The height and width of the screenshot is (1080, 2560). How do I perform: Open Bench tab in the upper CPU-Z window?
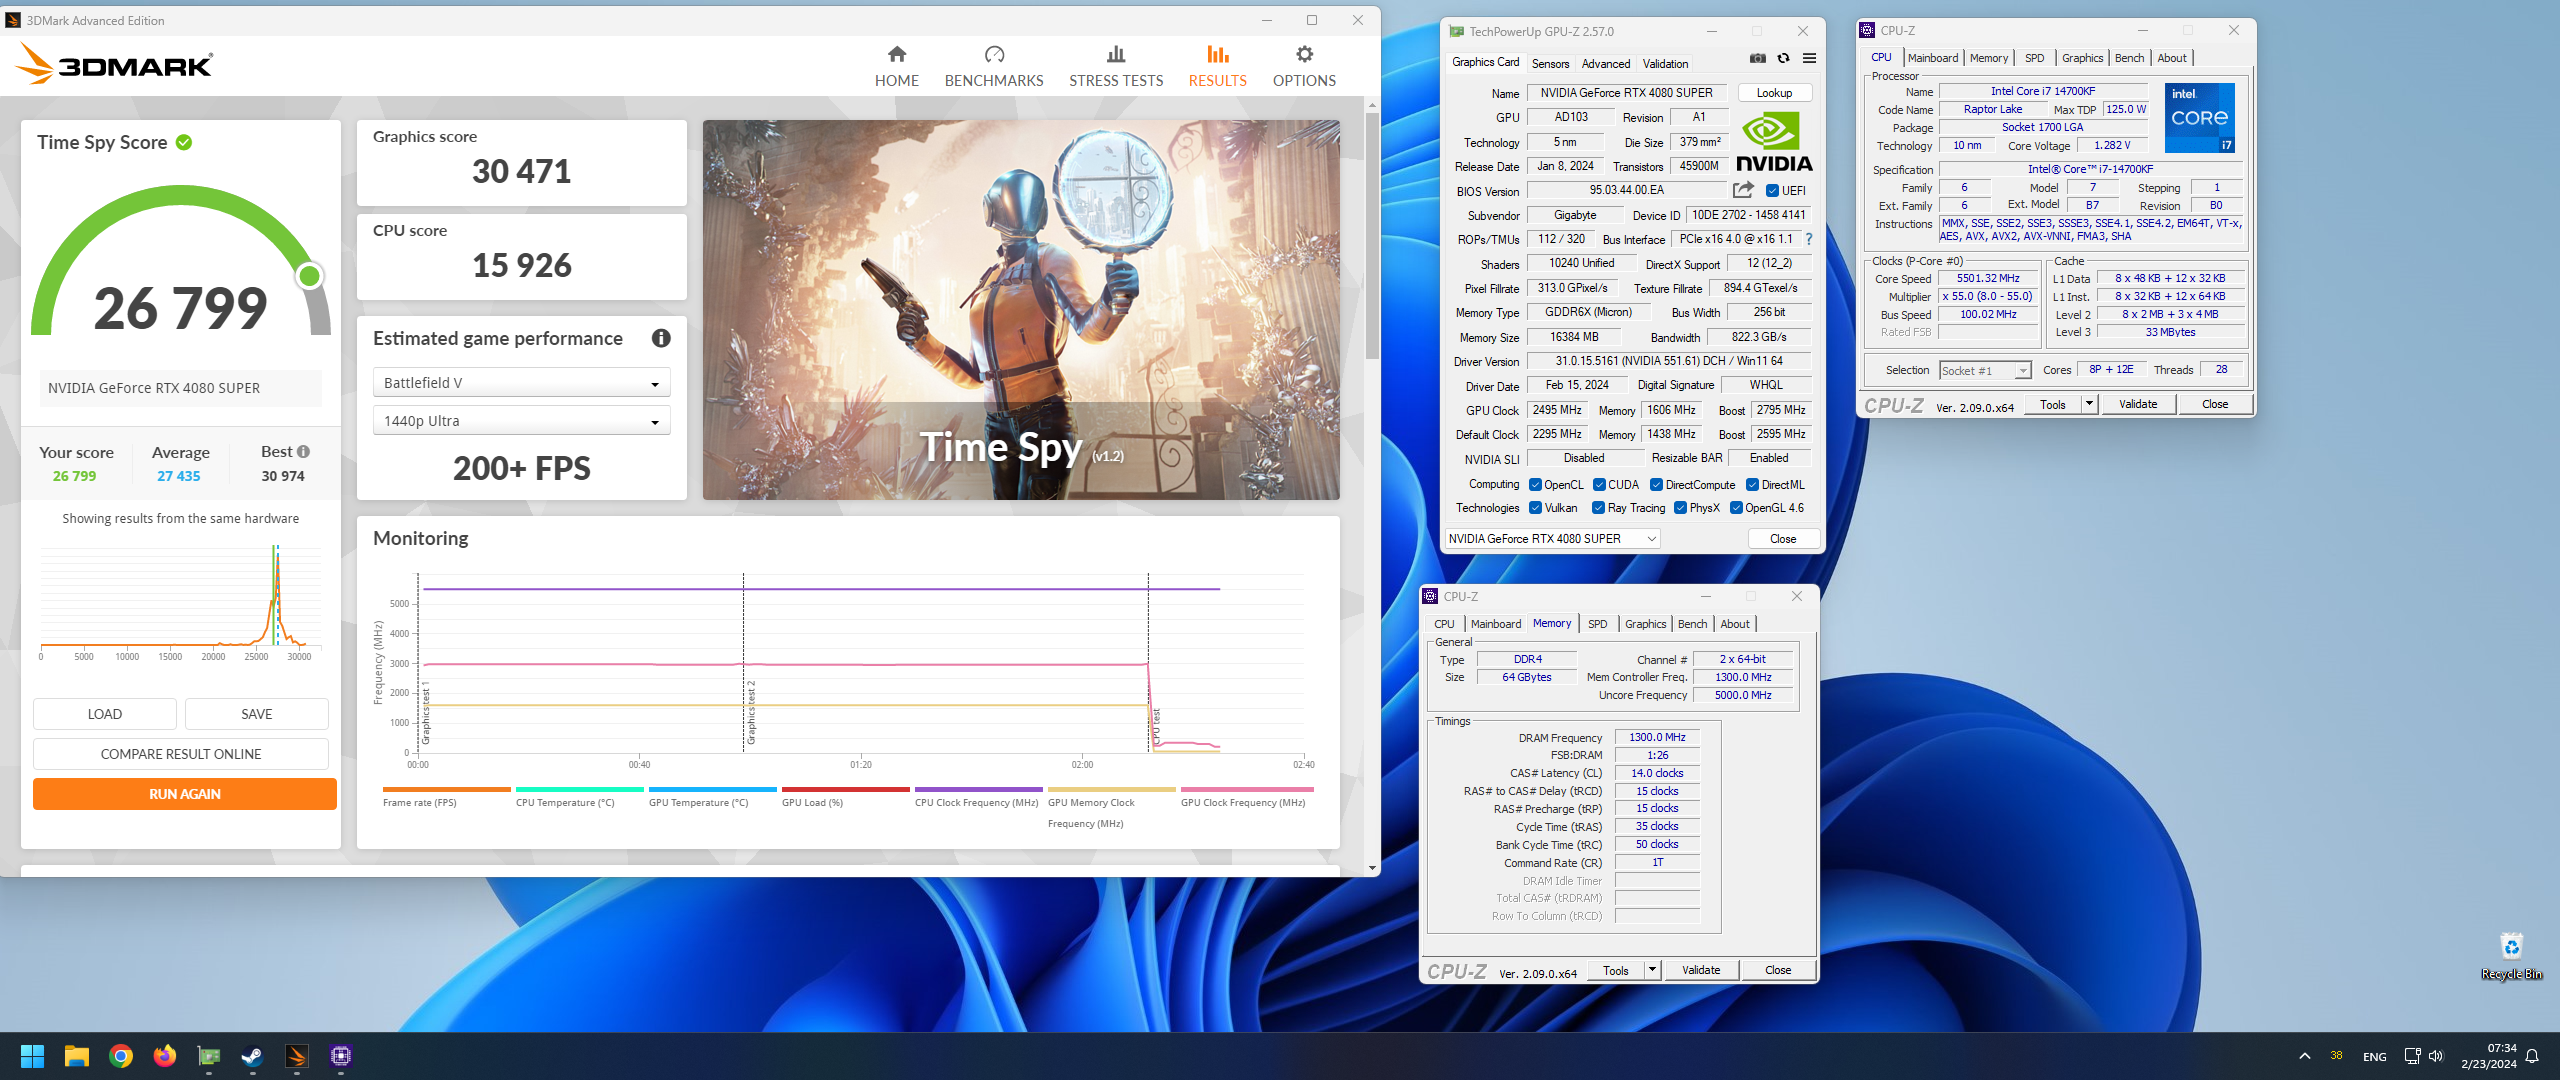(x=2128, y=58)
